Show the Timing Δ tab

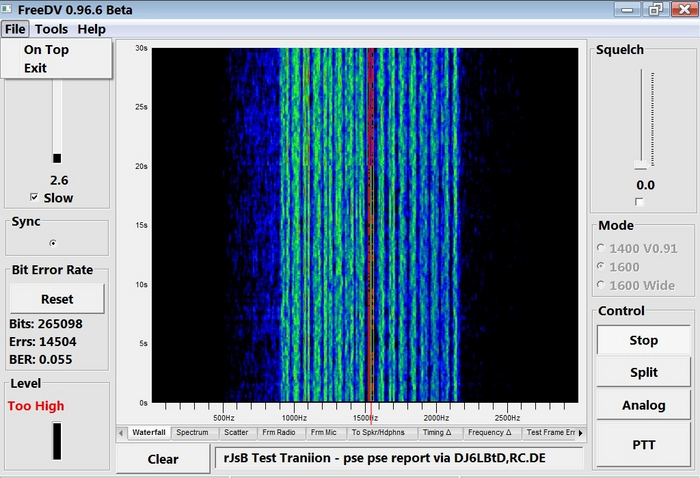point(437,432)
